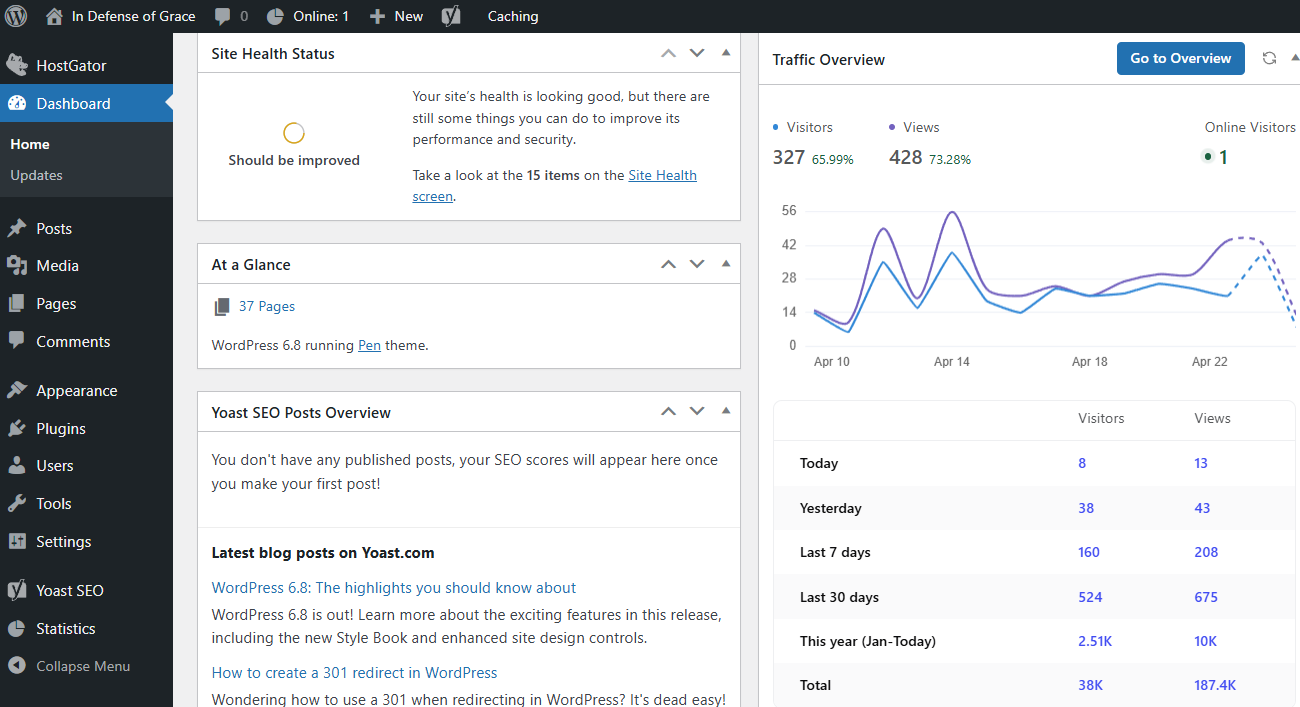Move At a Glance widget down

pos(697,264)
